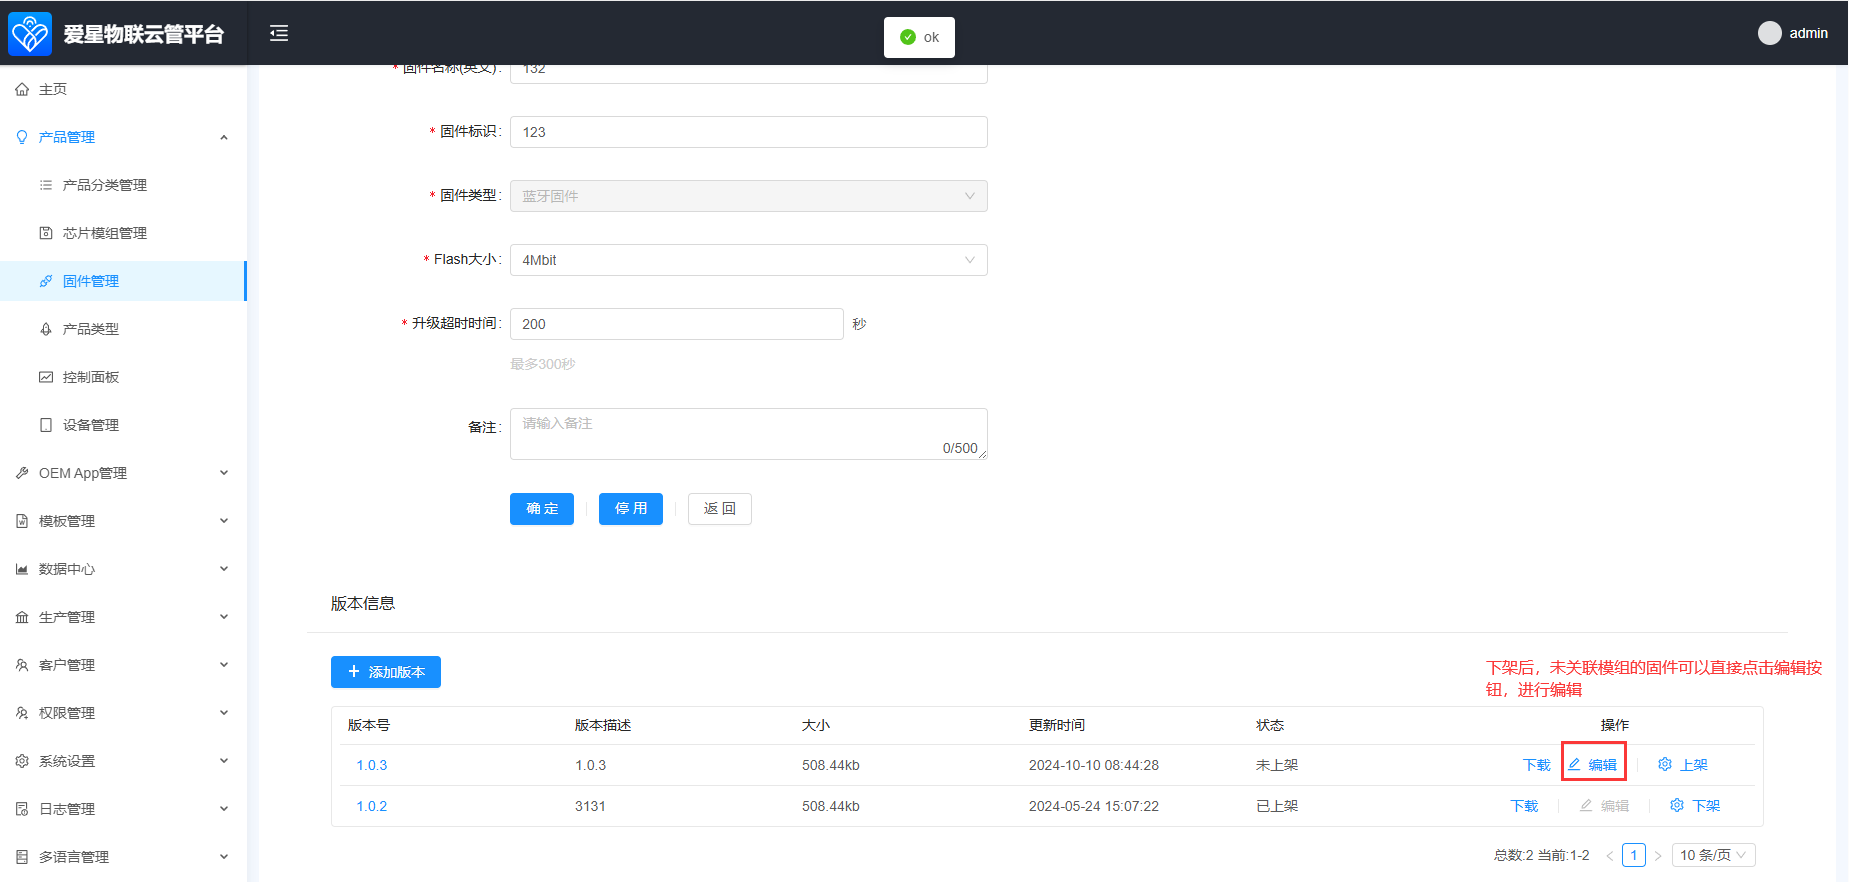Expand the 生产管理 menu
The width and height of the screenshot is (1849, 882).
123,617
